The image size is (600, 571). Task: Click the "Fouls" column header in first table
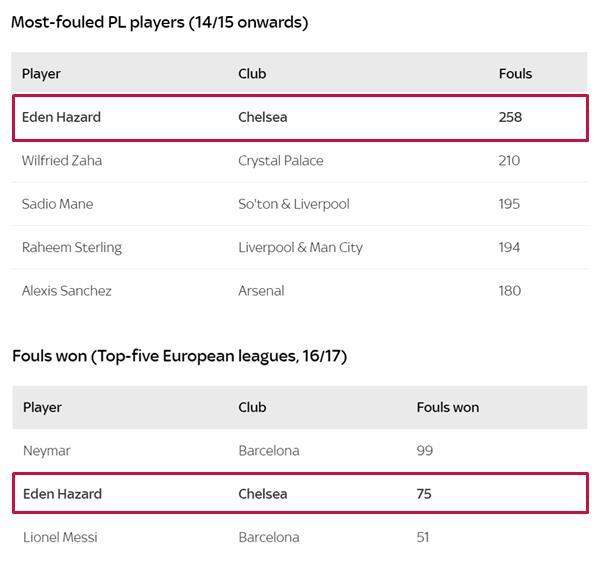(515, 74)
